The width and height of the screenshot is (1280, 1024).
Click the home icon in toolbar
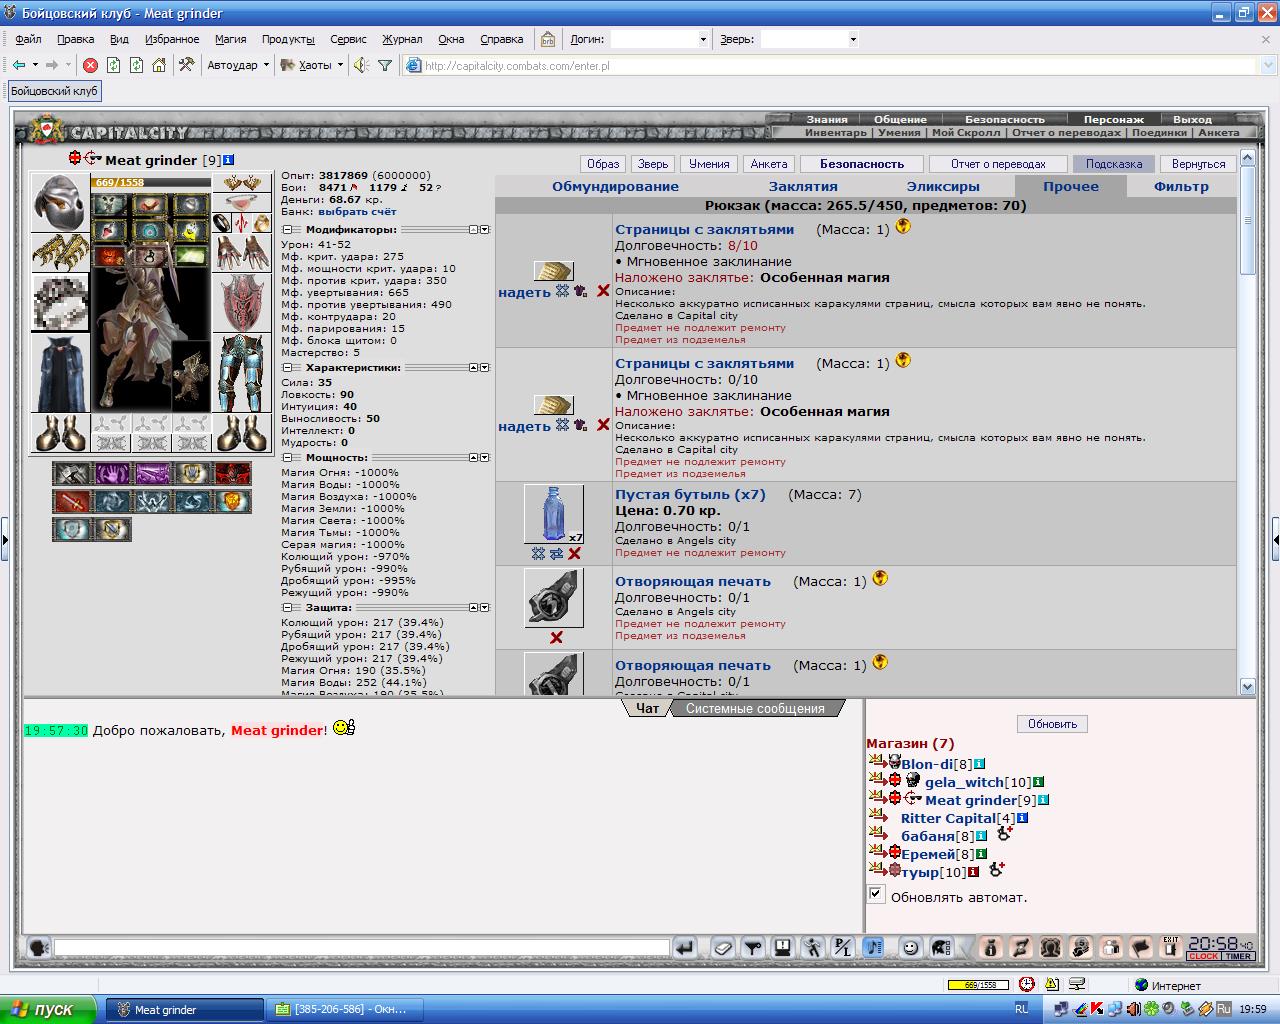pos(159,65)
